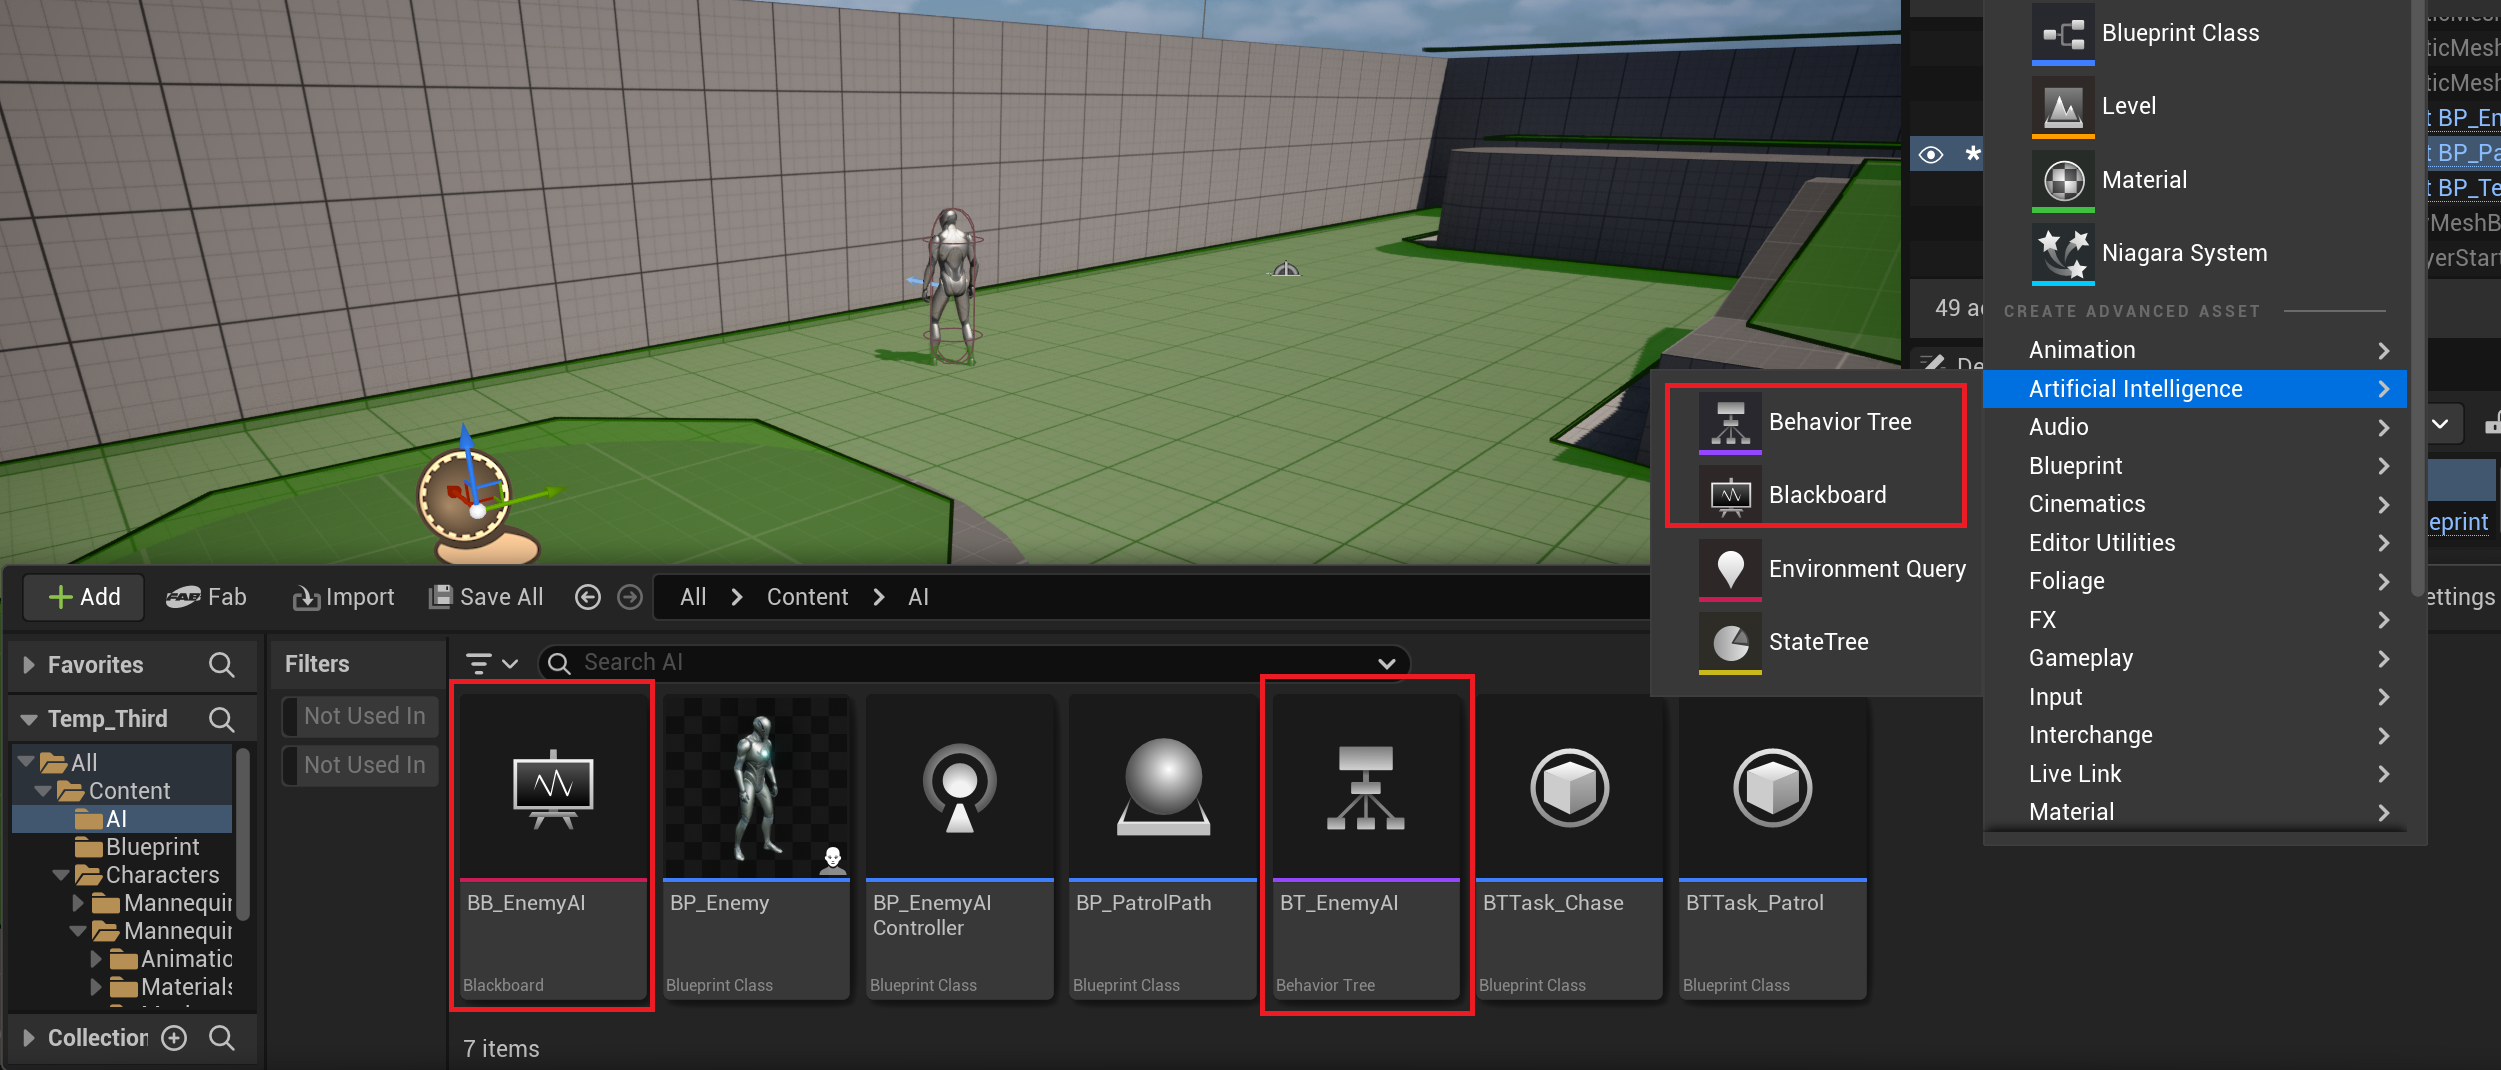Click the AI breadcrumb path segment
The image size is (2501, 1070).
(x=918, y=597)
